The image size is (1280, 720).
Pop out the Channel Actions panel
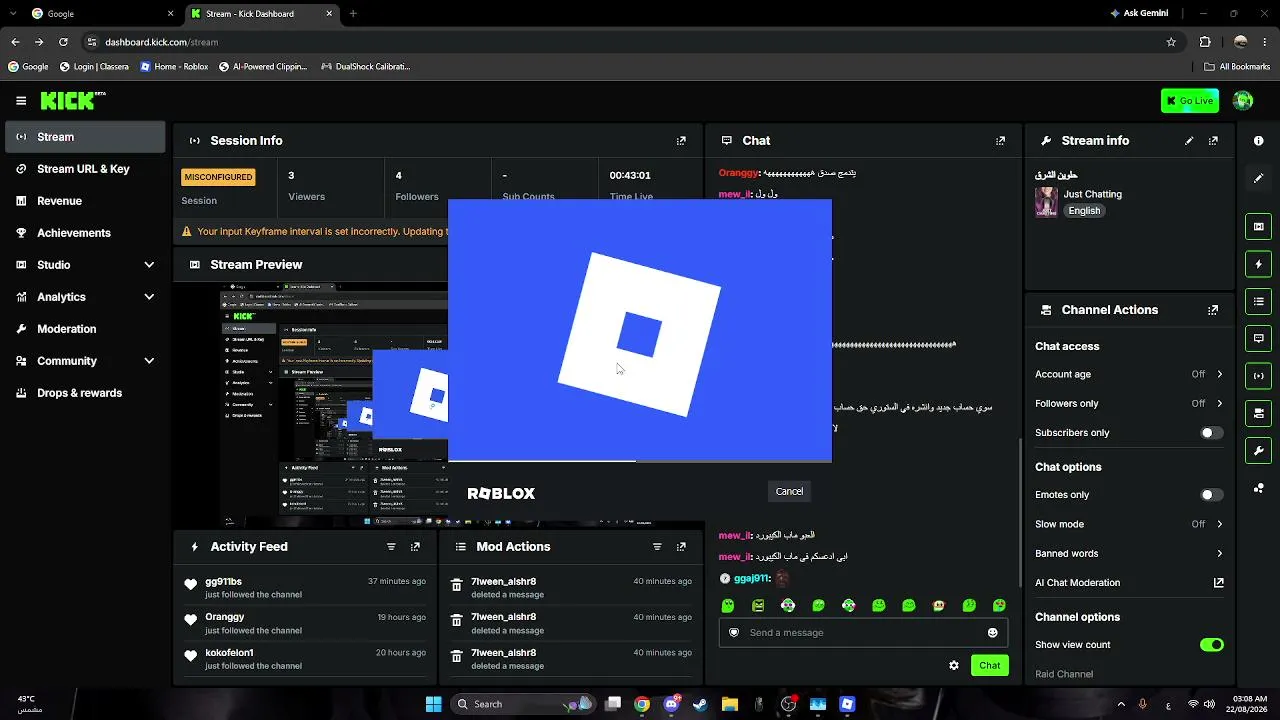click(1213, 310)
